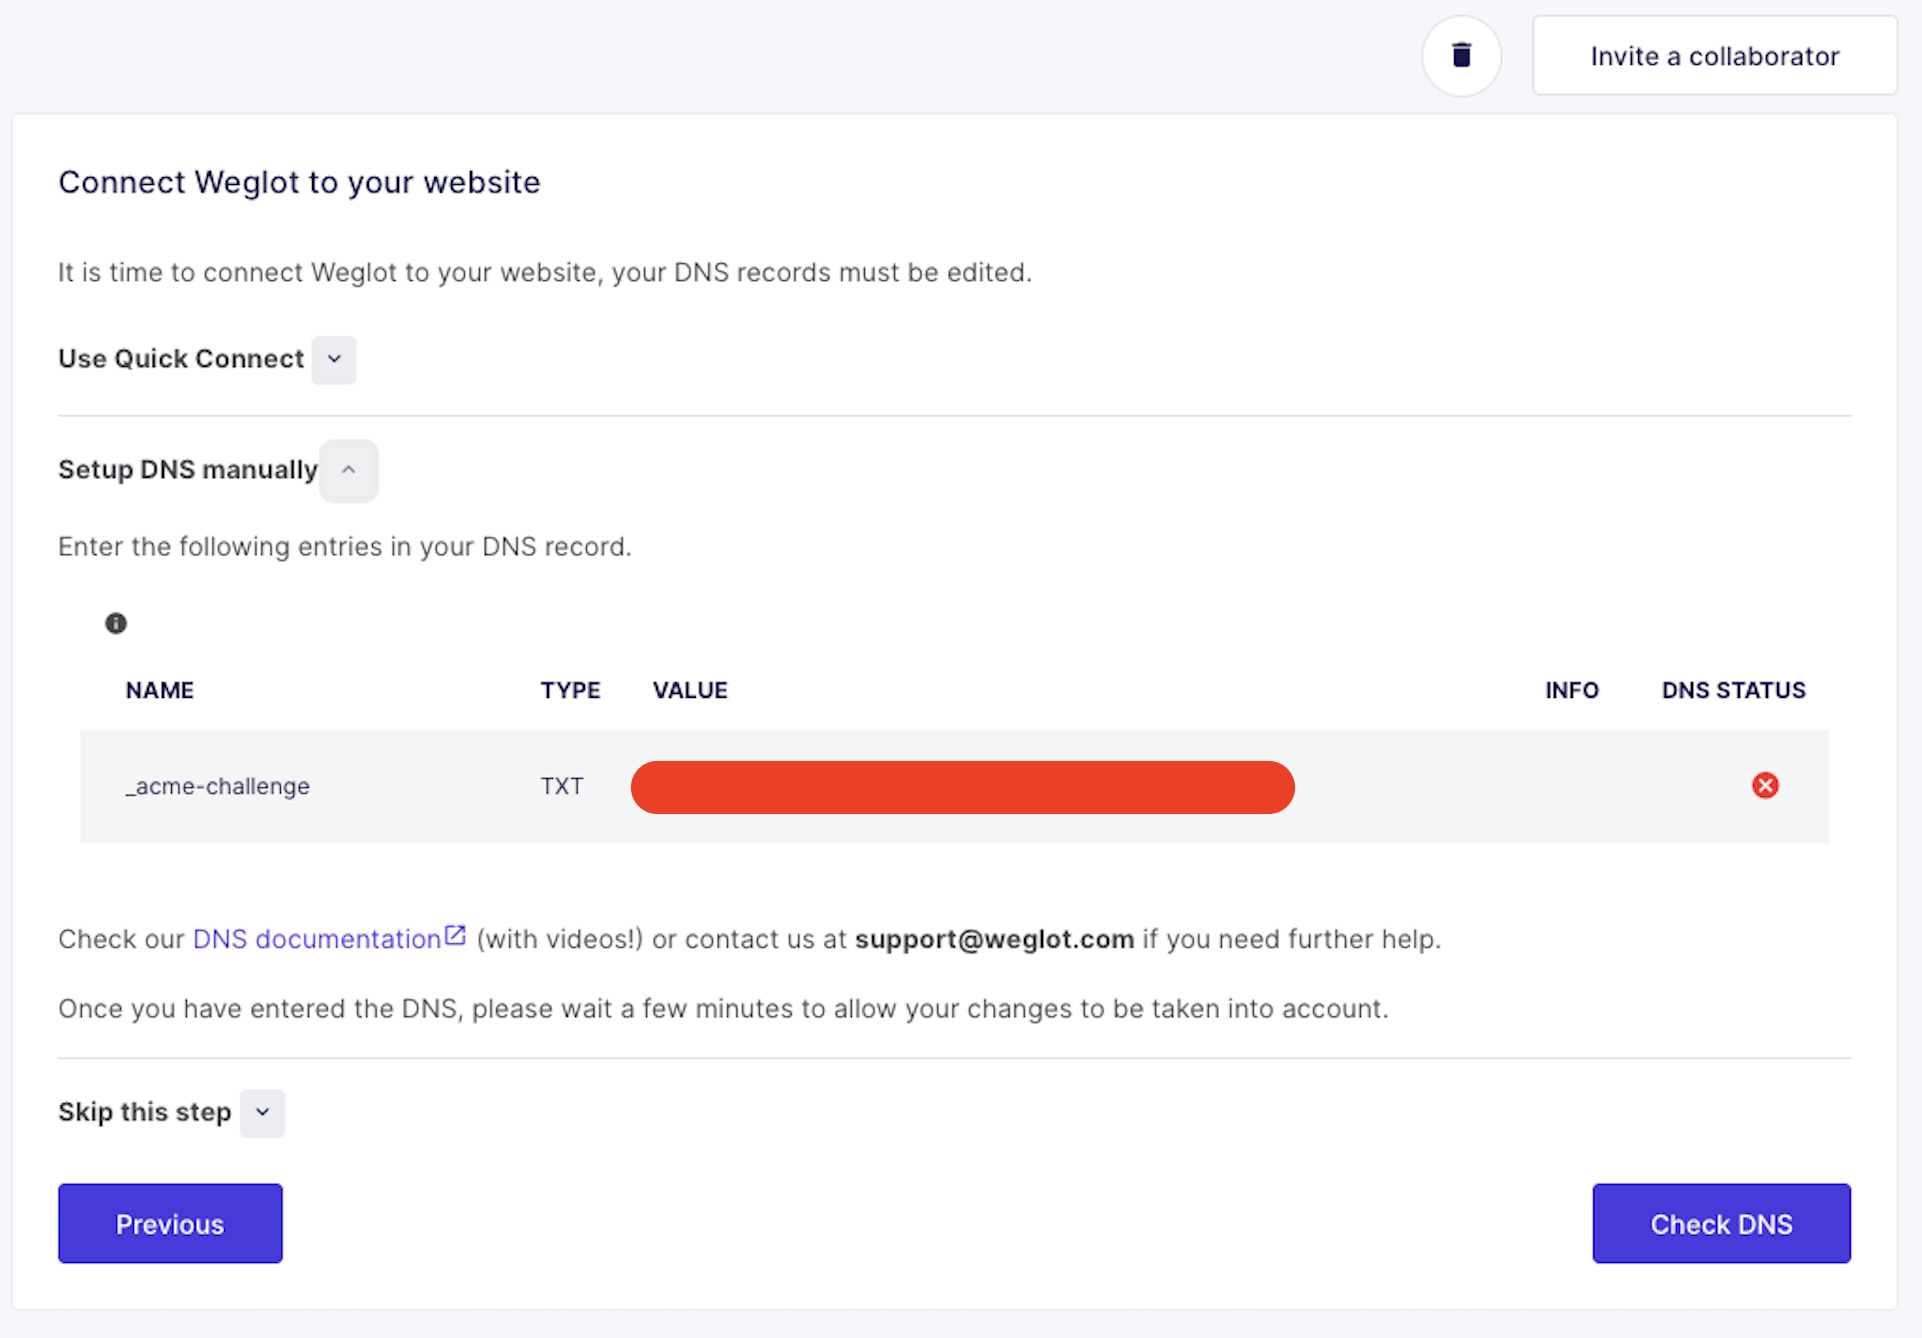This screenshot has height=1338, width=1922.
Task: Open the external link icon beside DNS documentation
Action: 455,936
